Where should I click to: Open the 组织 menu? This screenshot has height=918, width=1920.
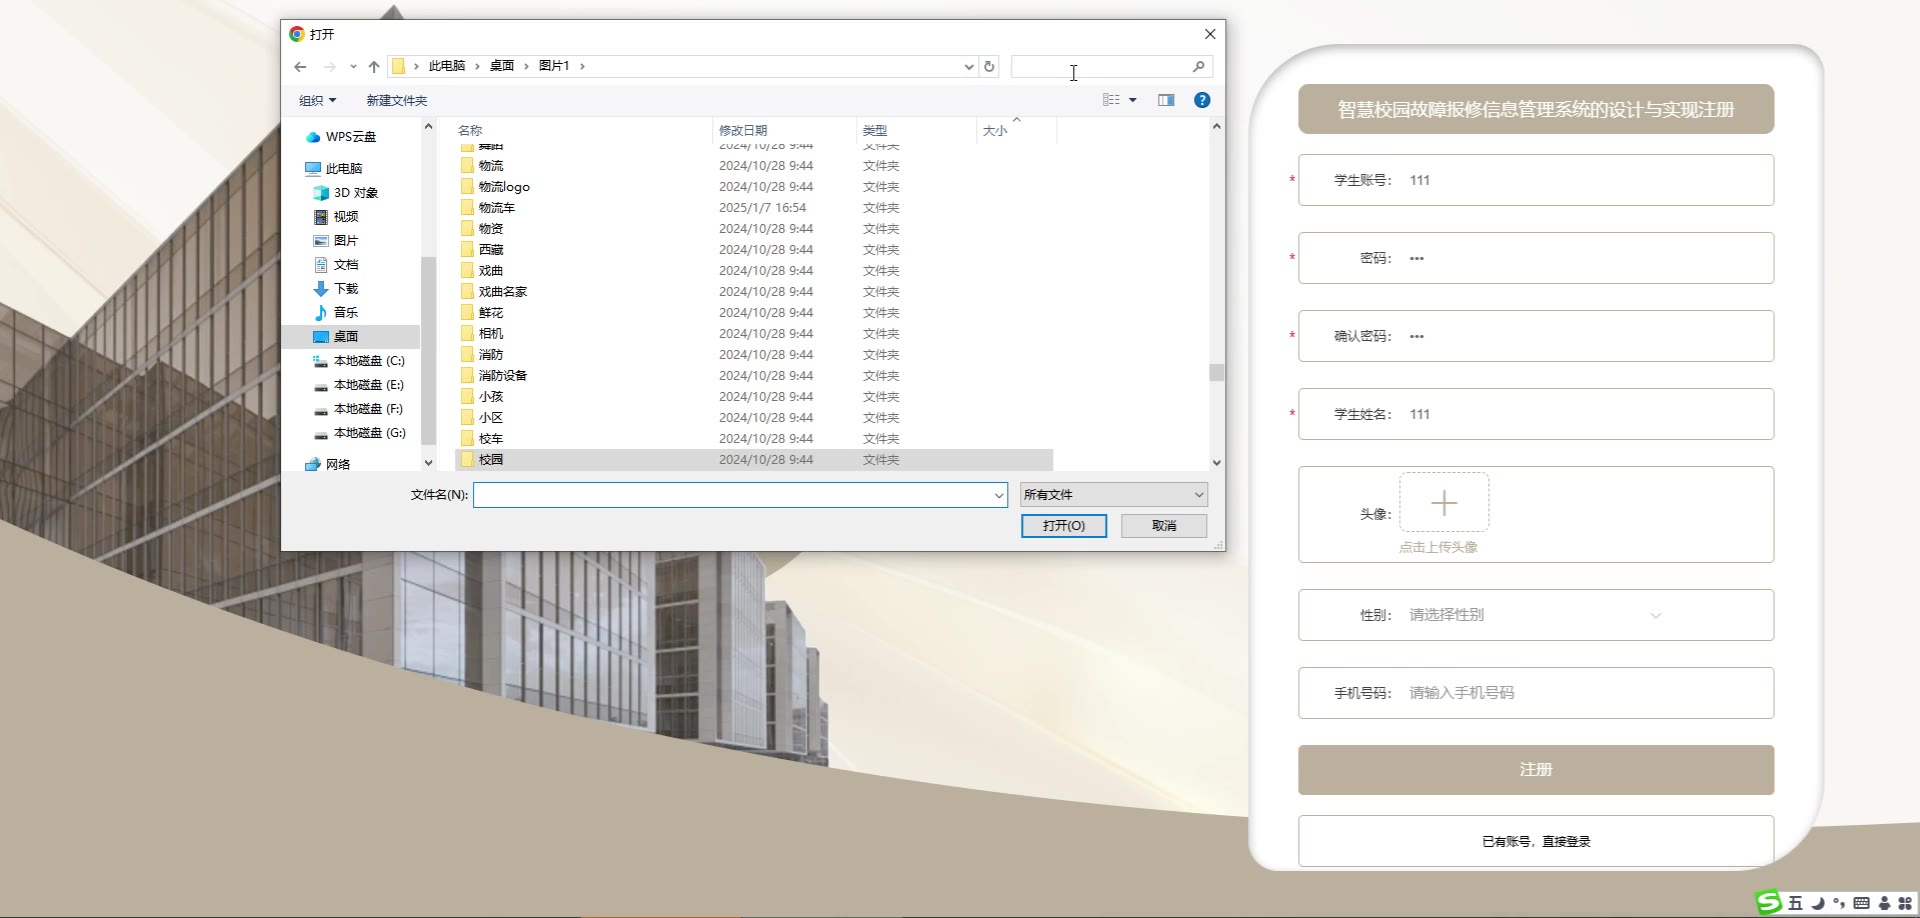pyautogui.click(x=317, y=100)
